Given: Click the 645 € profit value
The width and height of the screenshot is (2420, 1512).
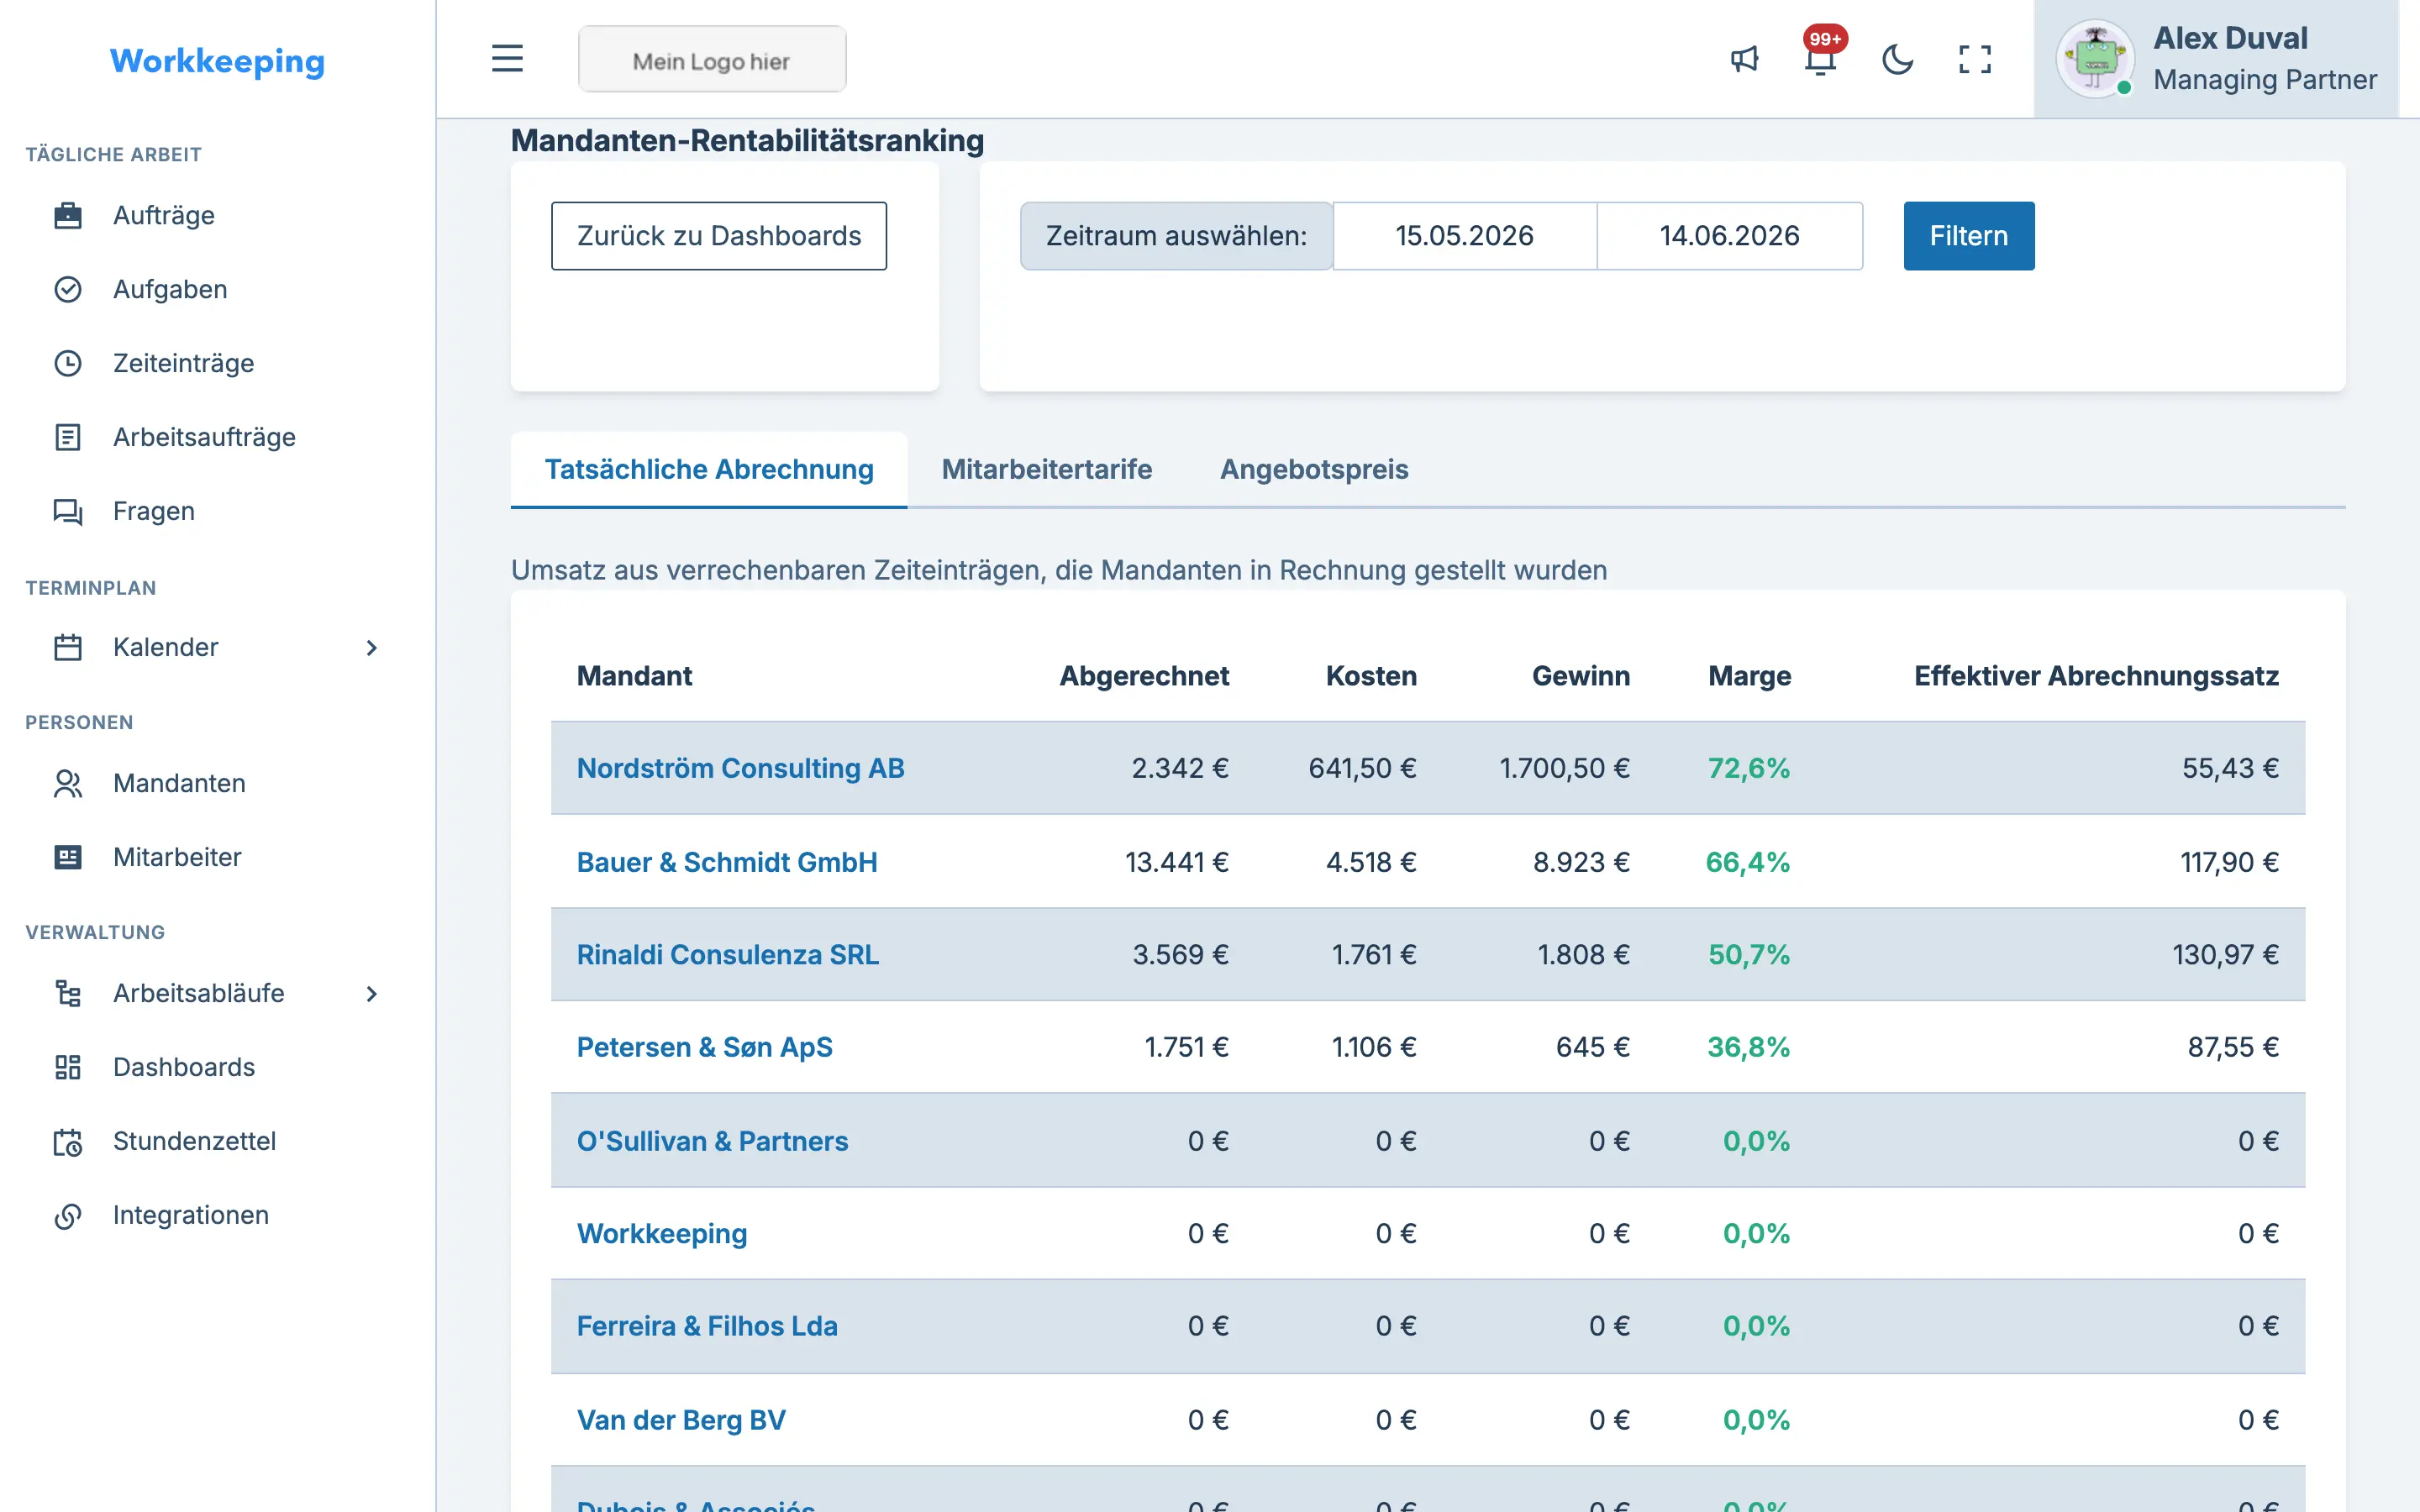Looking at the screenshot, I should (x=1592, y=1047).
